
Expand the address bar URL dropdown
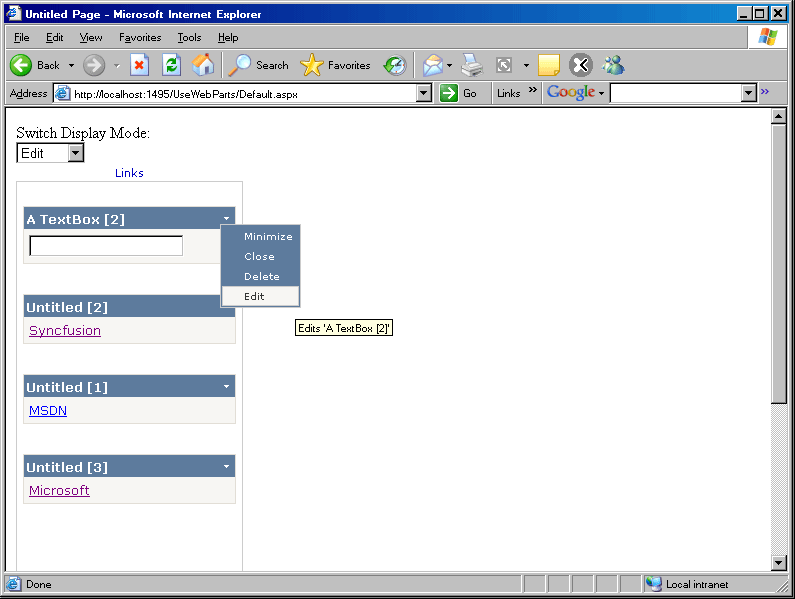(x=423, y=93)
